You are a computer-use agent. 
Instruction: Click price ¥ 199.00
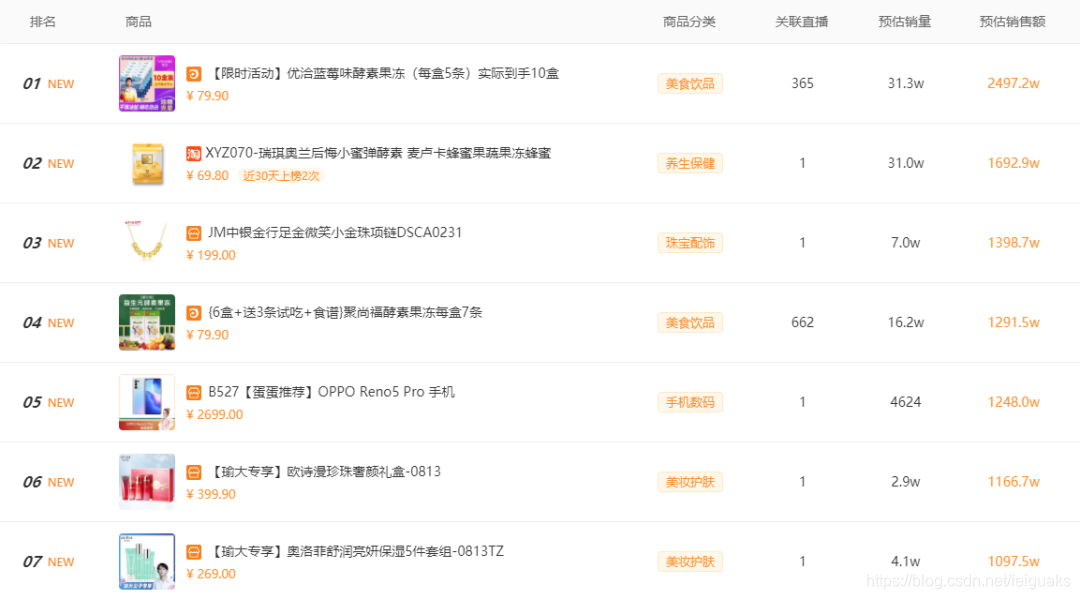coord(211,255)
